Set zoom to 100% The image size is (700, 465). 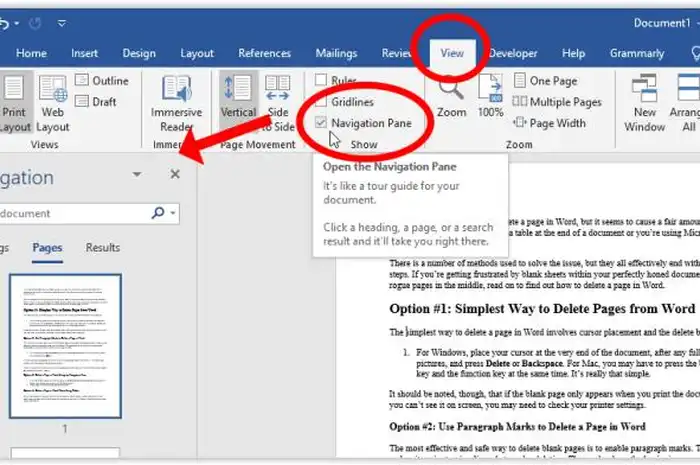490,96
